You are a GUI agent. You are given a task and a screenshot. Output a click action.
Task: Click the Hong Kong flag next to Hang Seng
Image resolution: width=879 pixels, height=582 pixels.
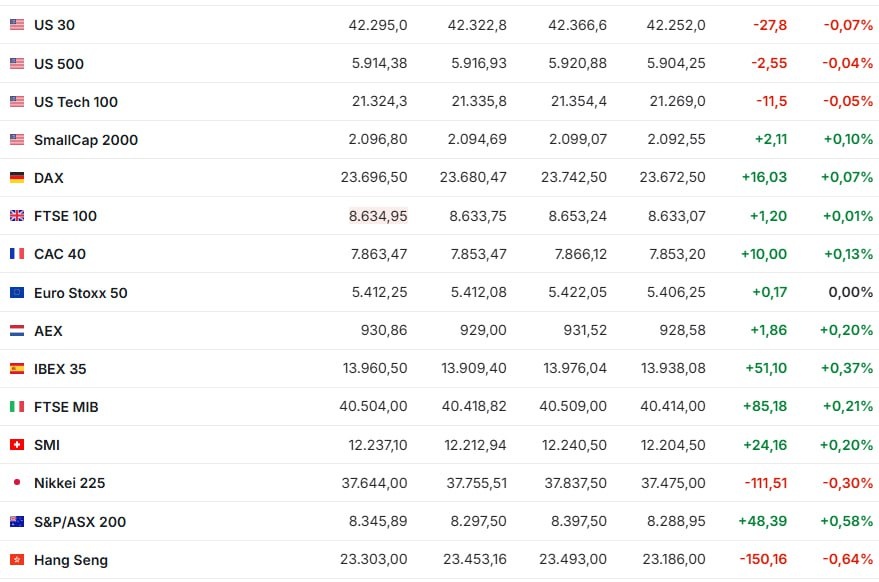pyautogui.click(x=17, y=560)
